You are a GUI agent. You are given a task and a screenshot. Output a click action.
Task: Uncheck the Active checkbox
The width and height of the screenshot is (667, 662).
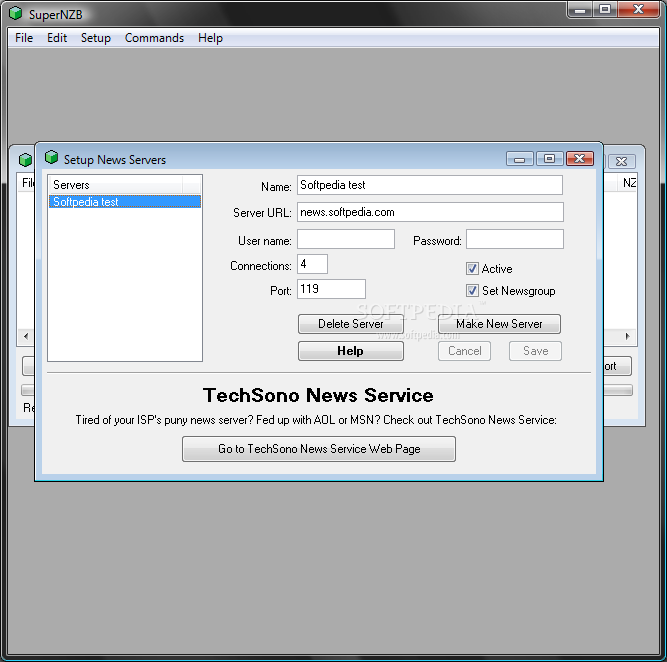(472, 268)
